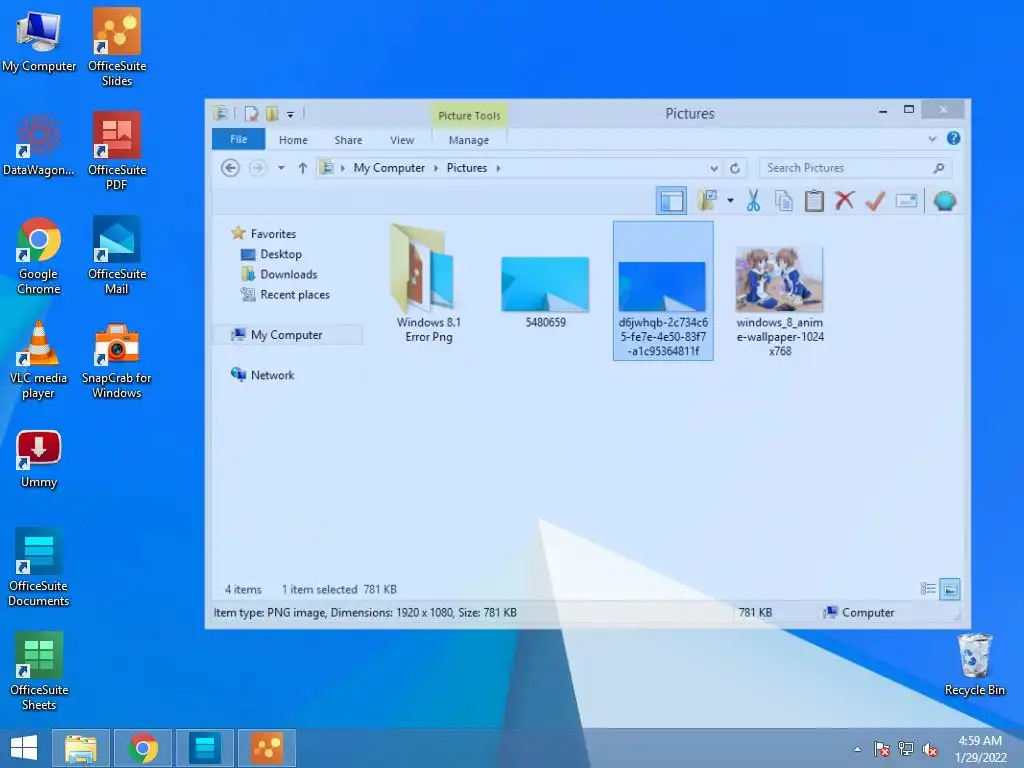The image size is (1024, 768).
Task: Click My Computer in the address bar
Action: click(x=389, y=168)
